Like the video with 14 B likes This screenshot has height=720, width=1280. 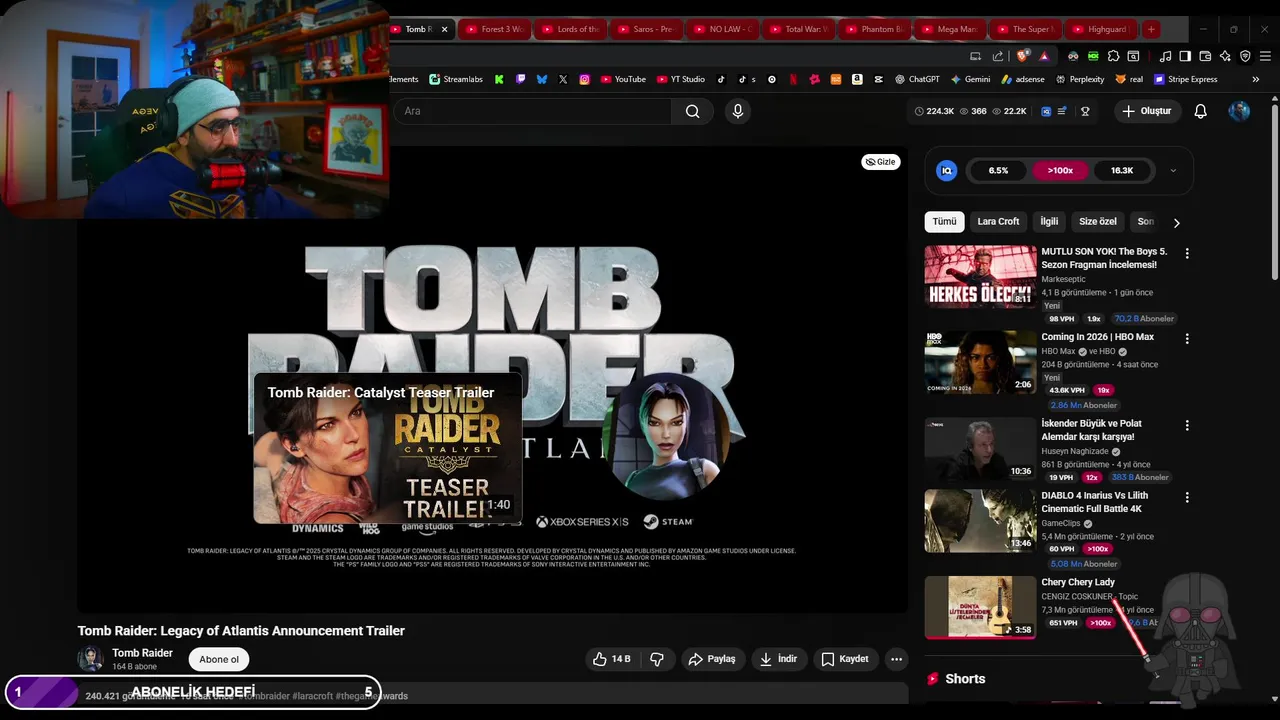pyautogui.click(x=611, y=659)
